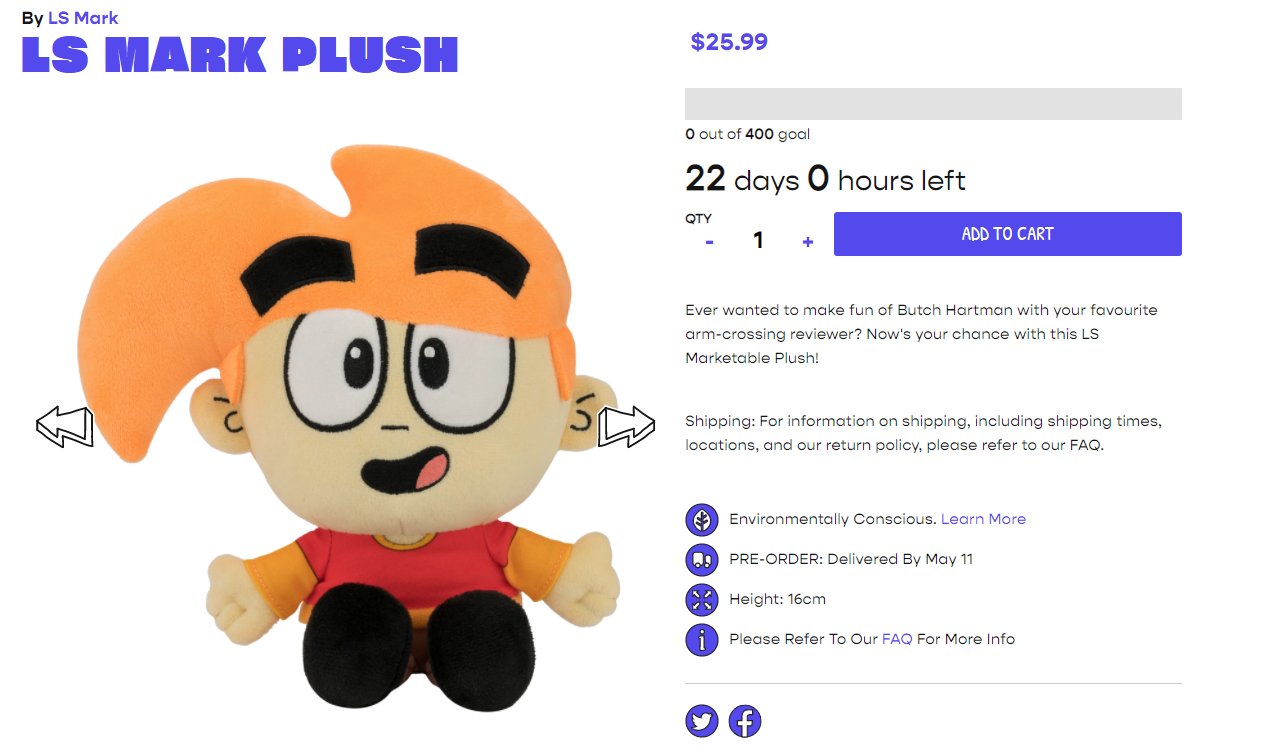Click the info icon beside FAQ

pos(702,640)
